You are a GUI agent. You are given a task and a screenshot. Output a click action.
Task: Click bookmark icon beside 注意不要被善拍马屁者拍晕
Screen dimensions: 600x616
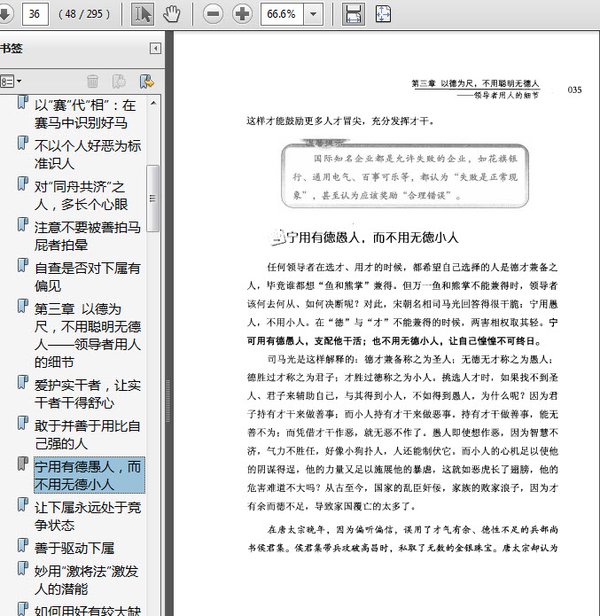tap(23, 225)
